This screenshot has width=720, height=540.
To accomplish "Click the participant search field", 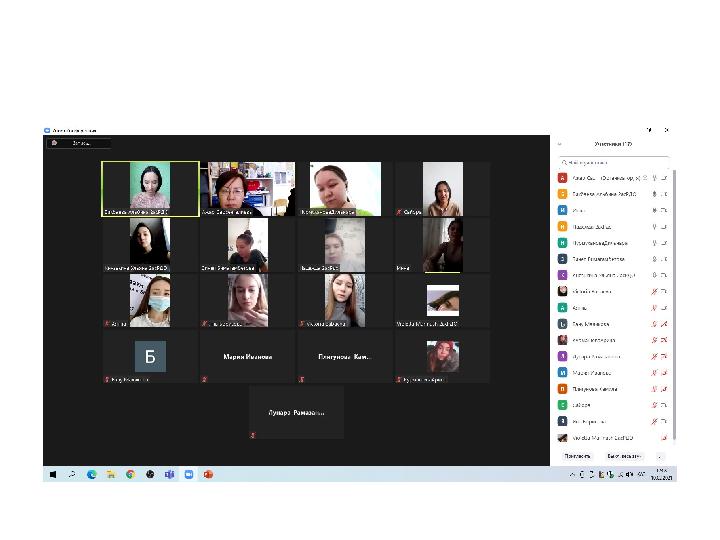I will (x=613, y=163).
